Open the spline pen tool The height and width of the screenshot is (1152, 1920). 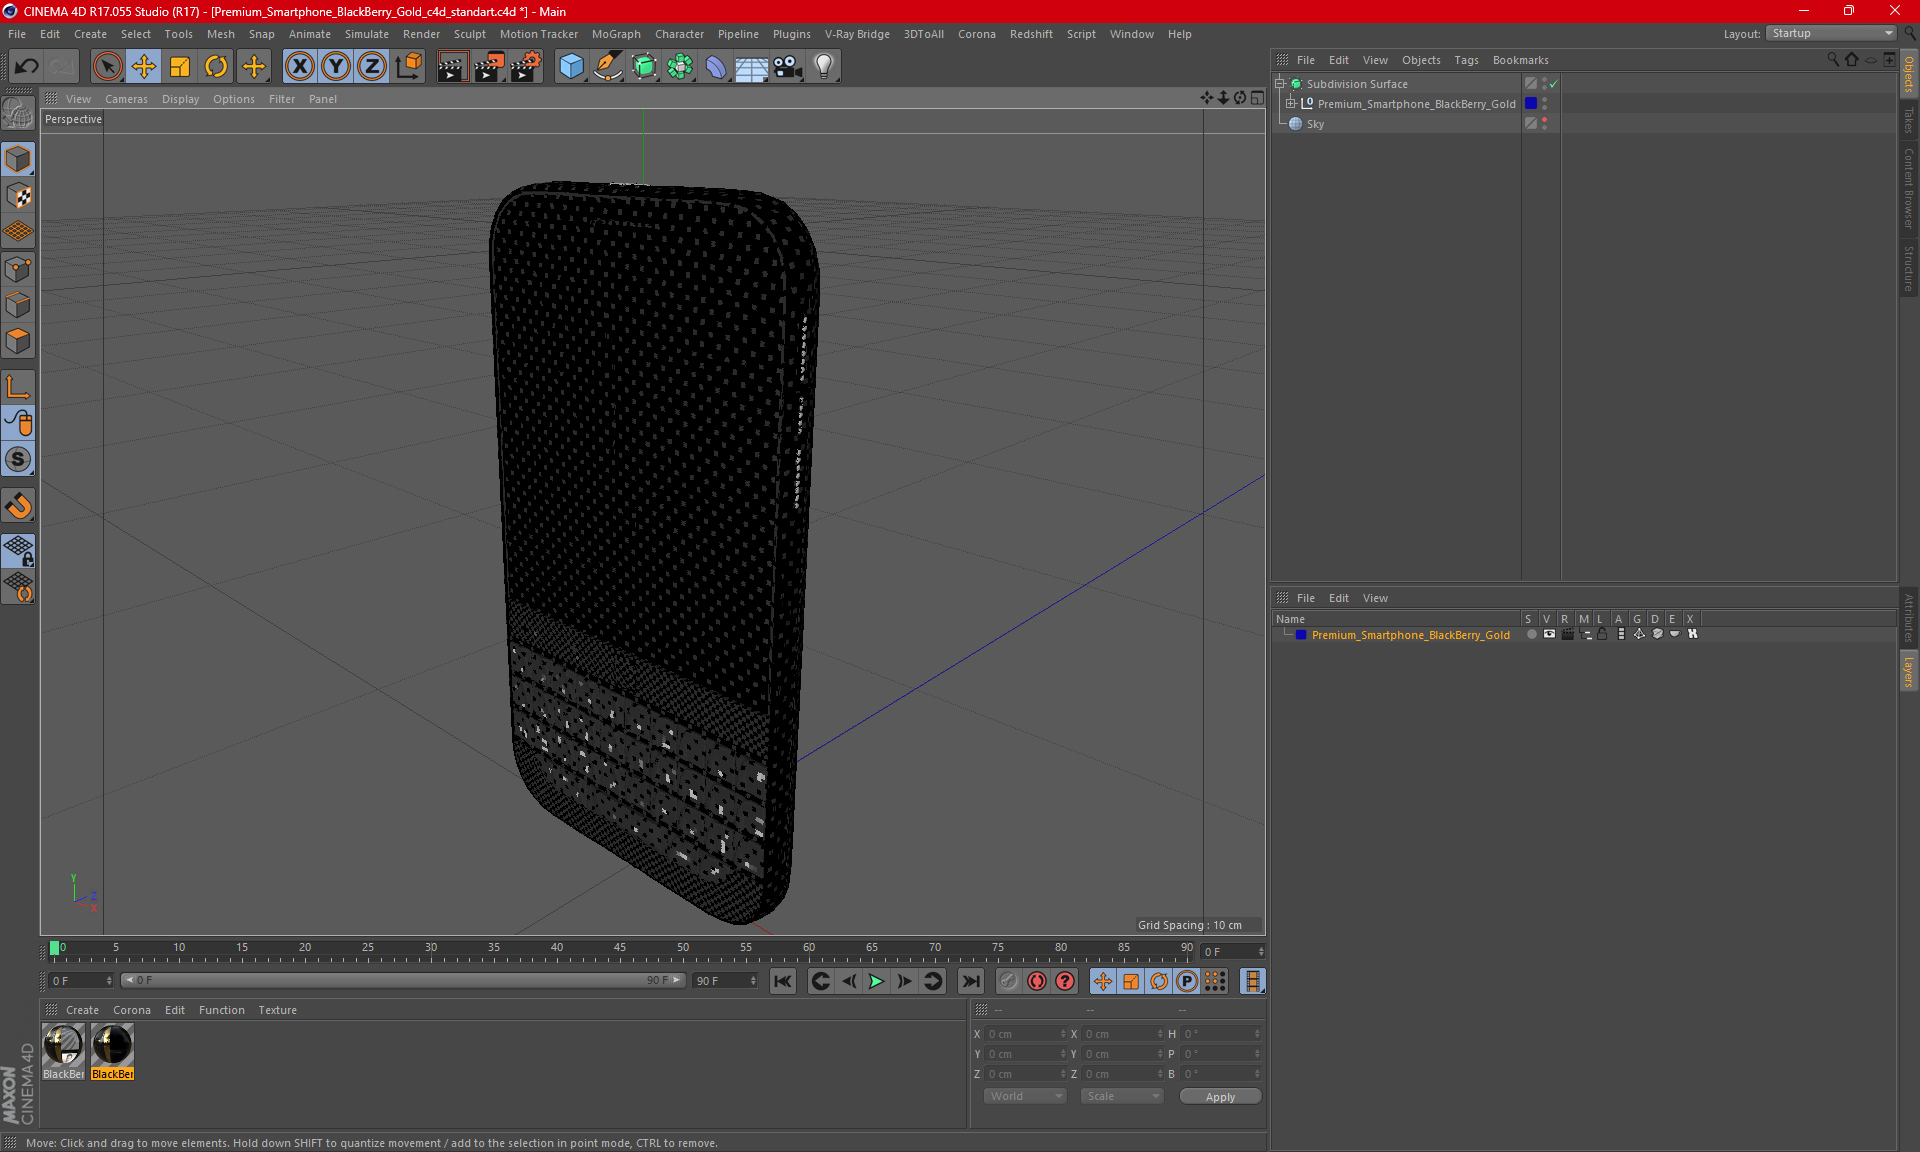click(608, 67)
